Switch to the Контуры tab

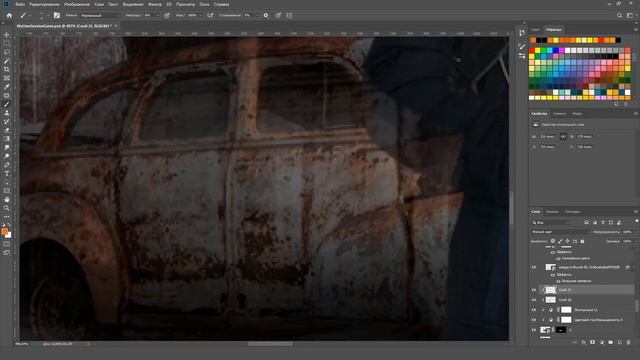(x=573, y=211)
